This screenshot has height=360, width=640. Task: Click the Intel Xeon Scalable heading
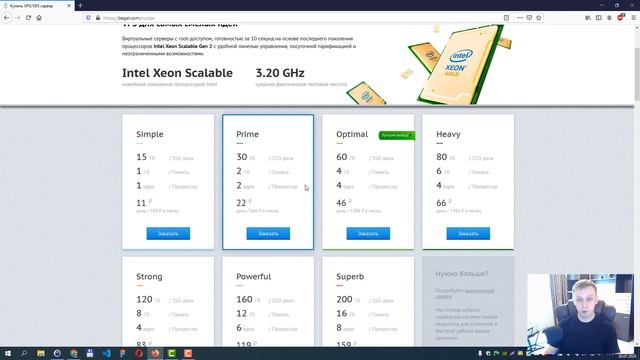coord(178,73)
